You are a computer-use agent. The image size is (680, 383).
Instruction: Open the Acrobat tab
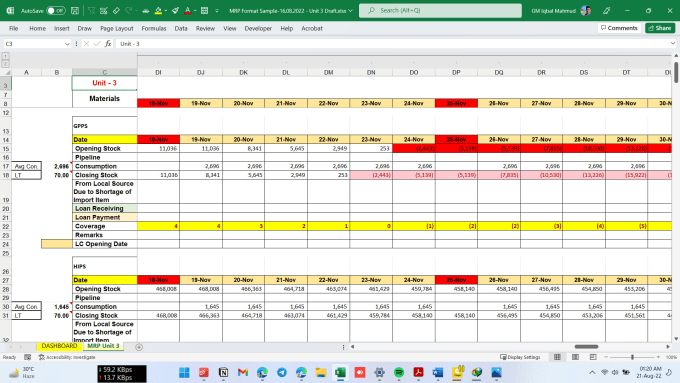tap(312, 28)
